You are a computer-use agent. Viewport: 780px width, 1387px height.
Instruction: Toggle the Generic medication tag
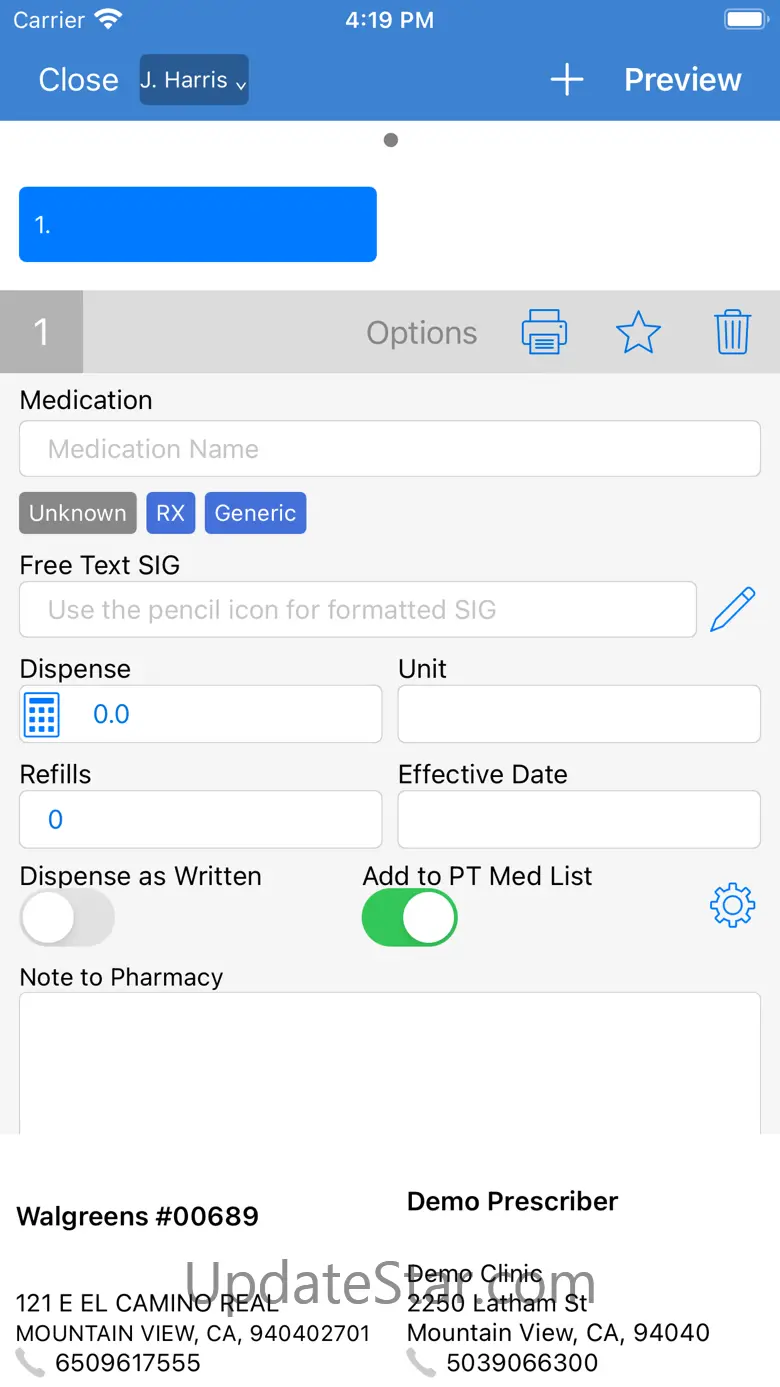click(x=255, y=513)
